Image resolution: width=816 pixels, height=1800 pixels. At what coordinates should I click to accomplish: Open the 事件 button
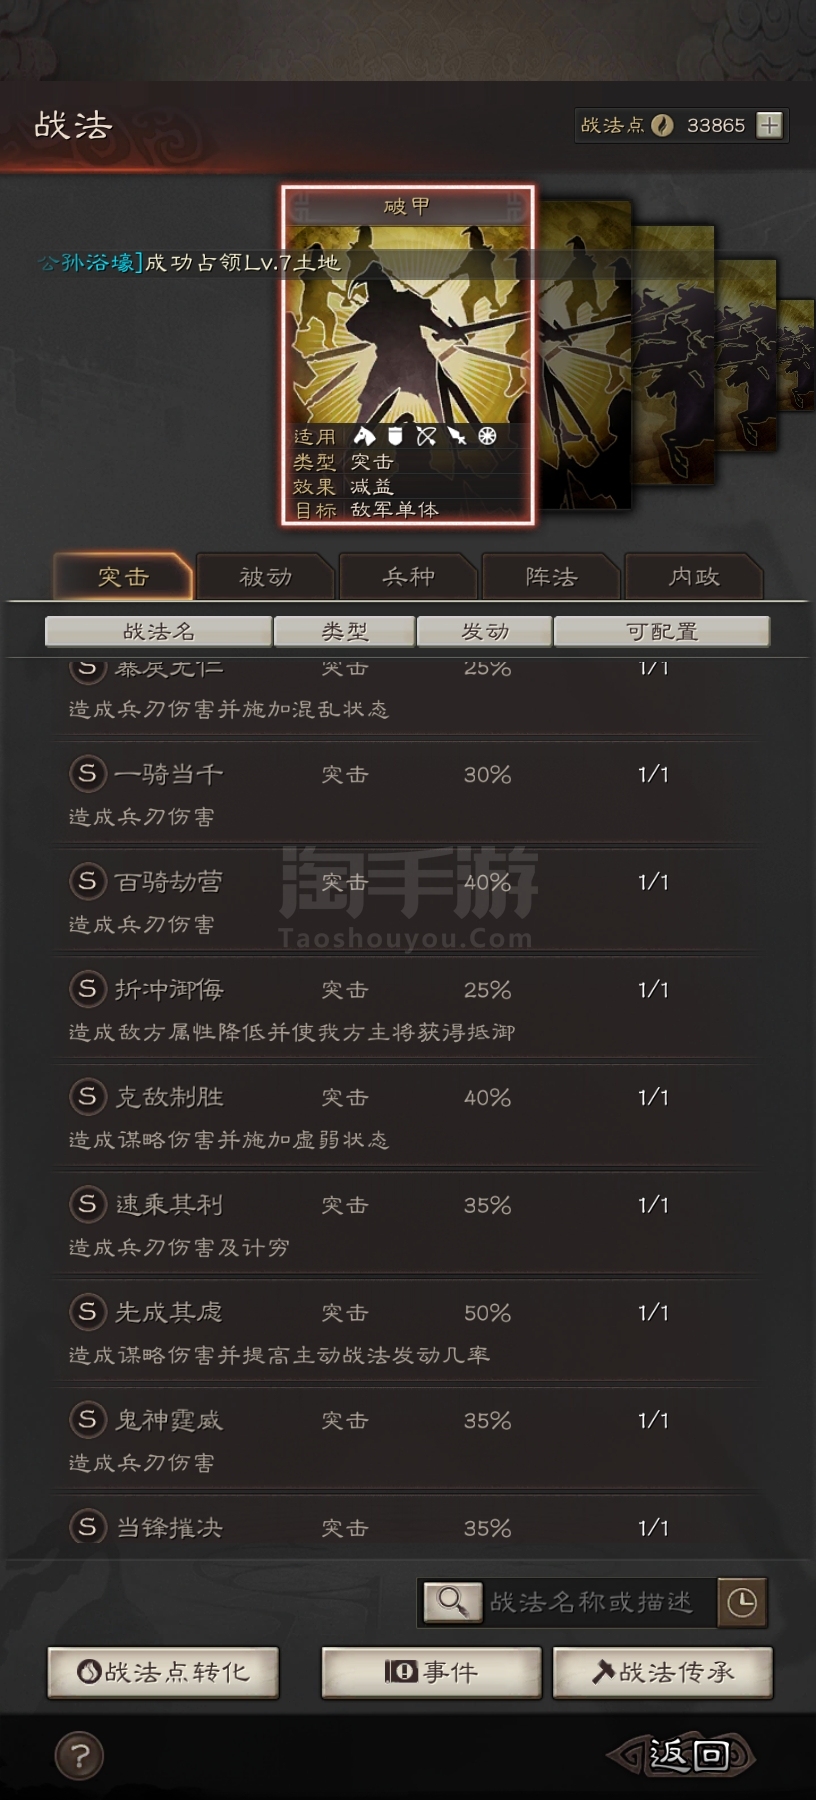431,1672
